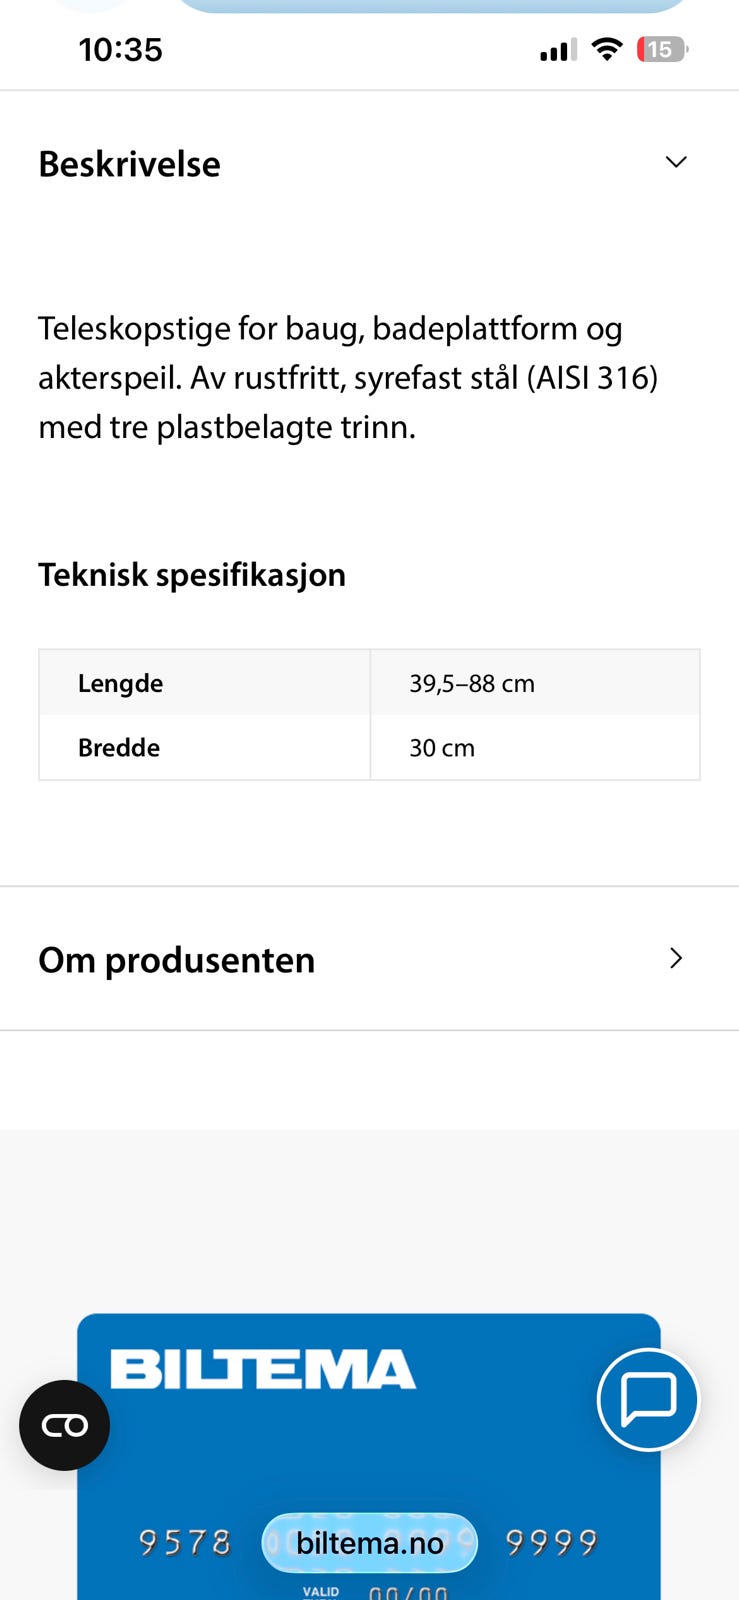Tap the Teknisk spesifikasjon heading
The width and height of the screenshot is (739, 1600).
coord(192,575)
